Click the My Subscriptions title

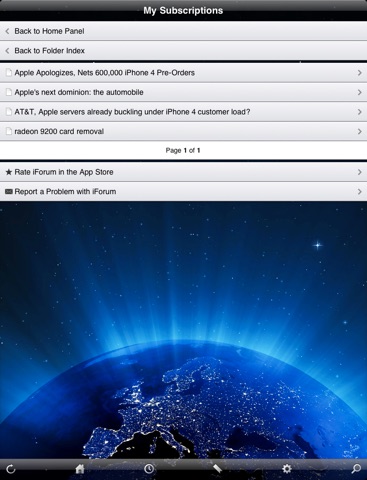[x=183, y=10]
